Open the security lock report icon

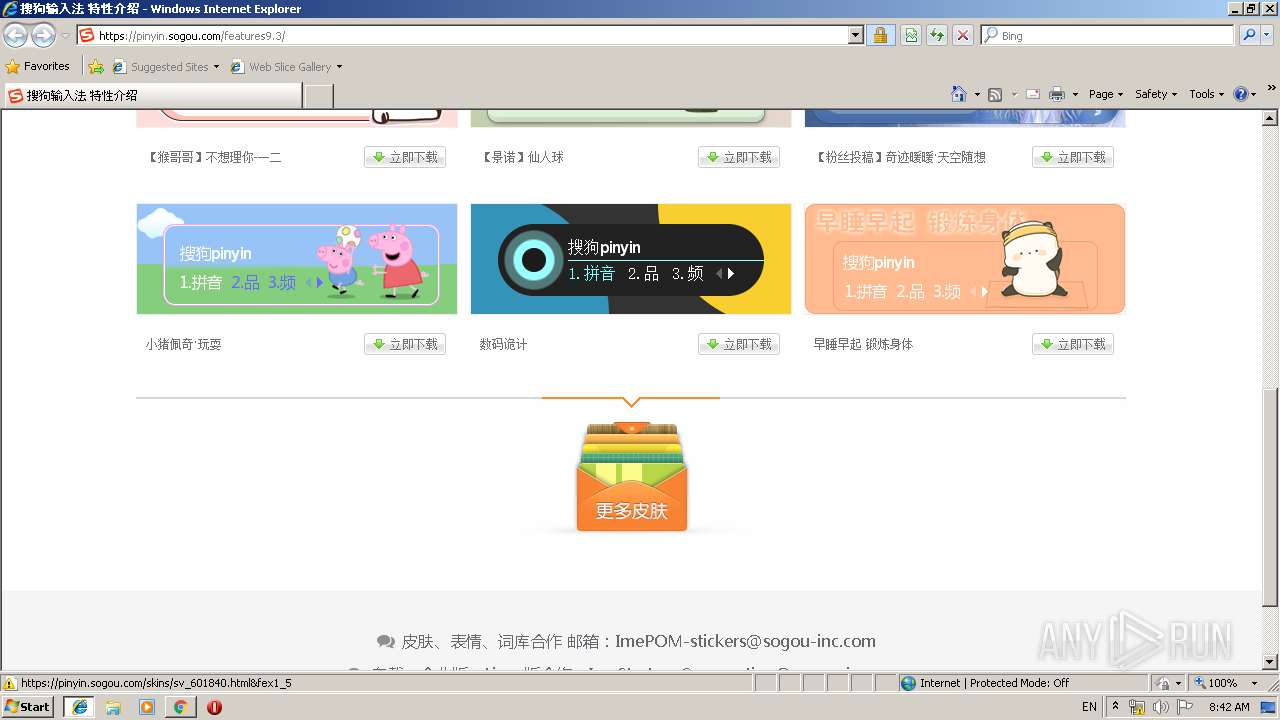[880, 35]
